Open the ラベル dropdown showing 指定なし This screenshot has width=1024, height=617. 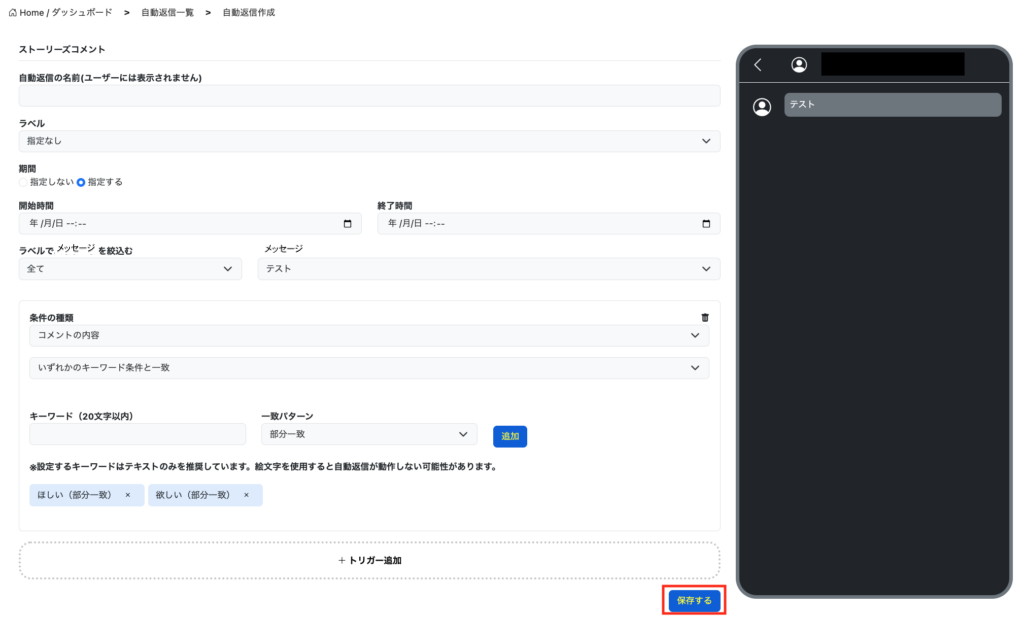tap(369, 141)
